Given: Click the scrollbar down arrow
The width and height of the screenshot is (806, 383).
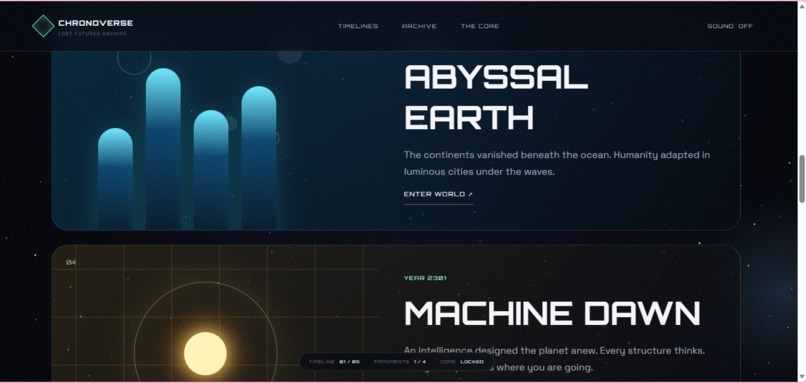Looking at the screenshot, I should point(801,377).
